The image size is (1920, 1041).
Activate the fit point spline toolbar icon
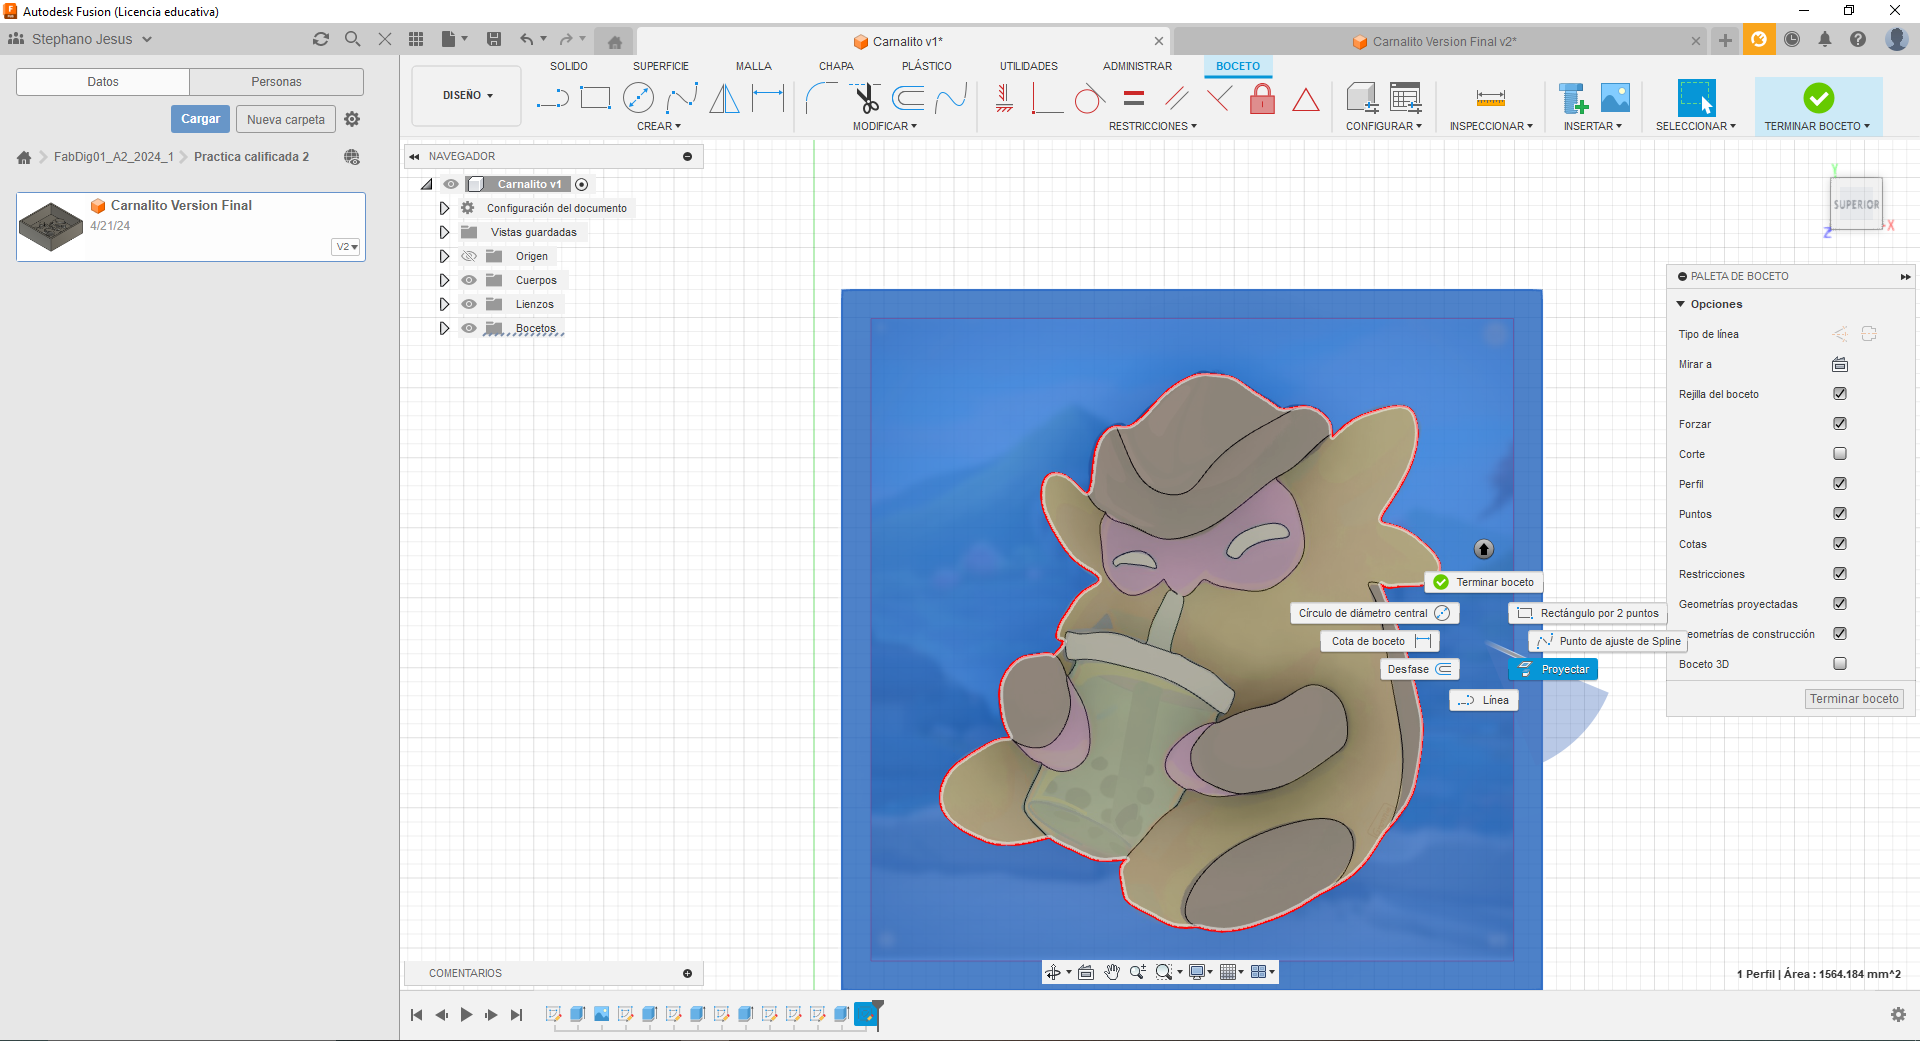coord(682,98)
